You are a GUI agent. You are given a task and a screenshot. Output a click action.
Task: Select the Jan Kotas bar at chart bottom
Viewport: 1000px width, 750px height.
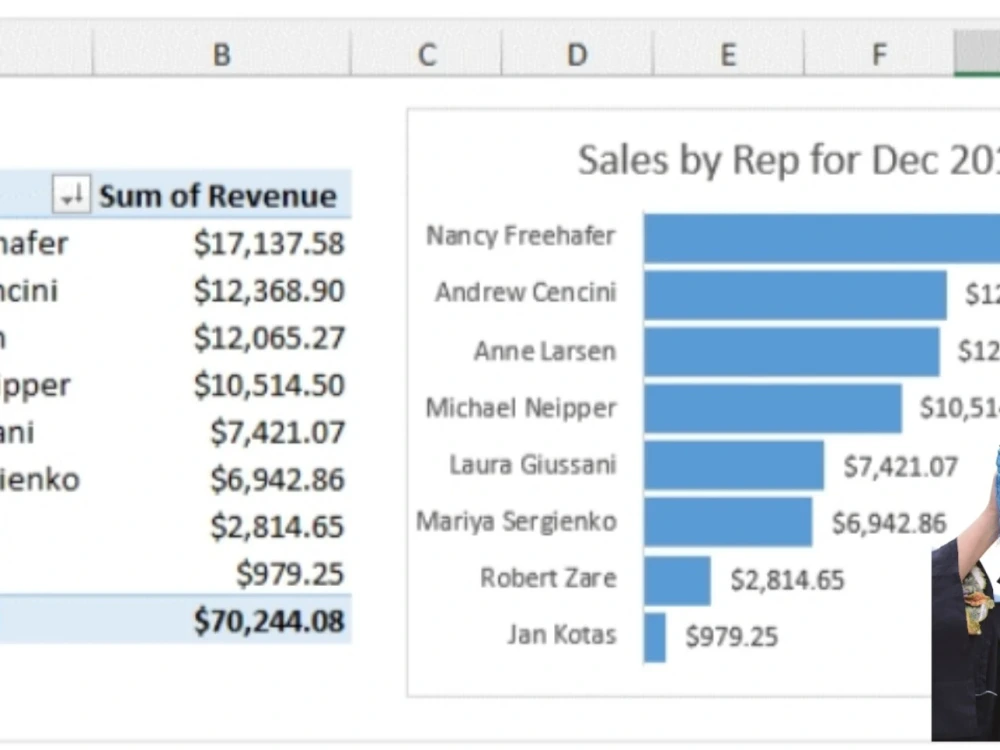pyautogui.click(x=655, y=637)
